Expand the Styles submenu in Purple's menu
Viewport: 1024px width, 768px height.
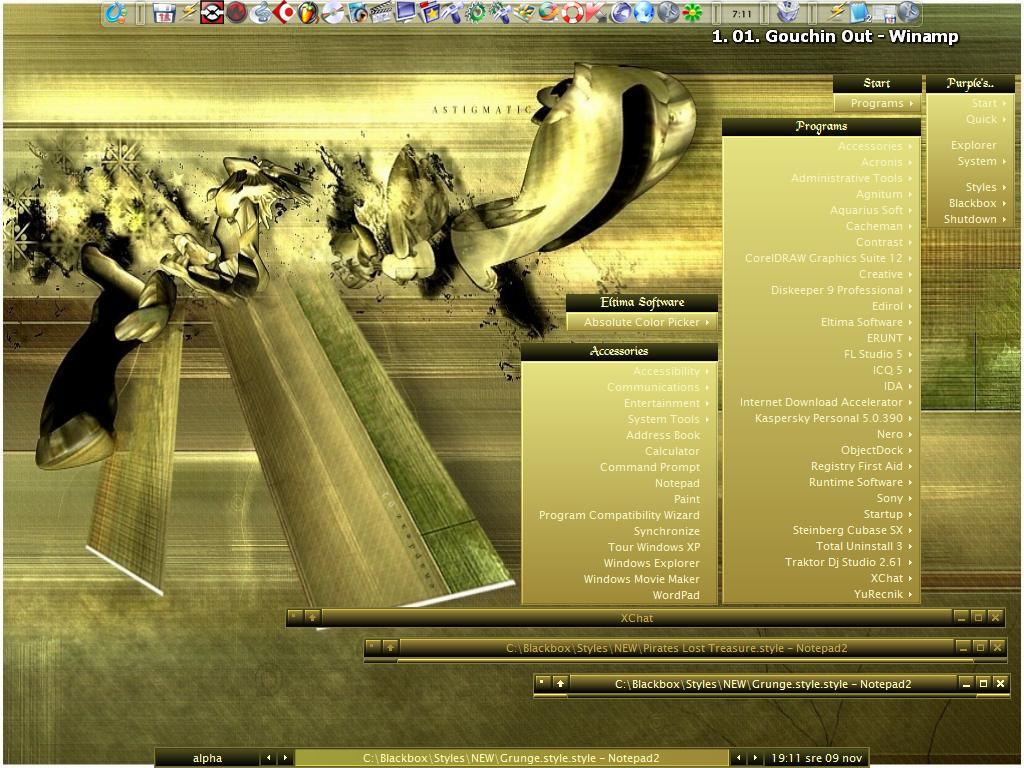pyautogui.click(x=970, y=187)
